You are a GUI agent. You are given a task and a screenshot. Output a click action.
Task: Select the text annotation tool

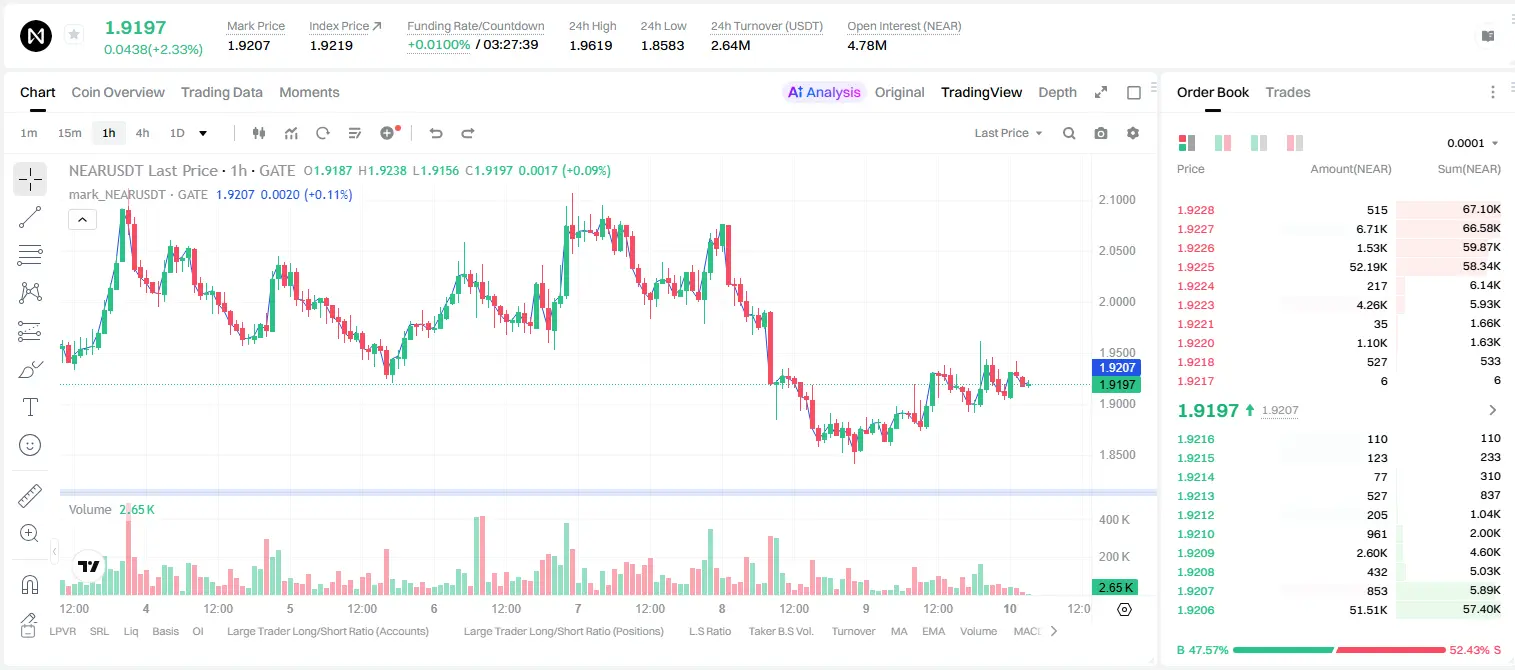[30, 407]
